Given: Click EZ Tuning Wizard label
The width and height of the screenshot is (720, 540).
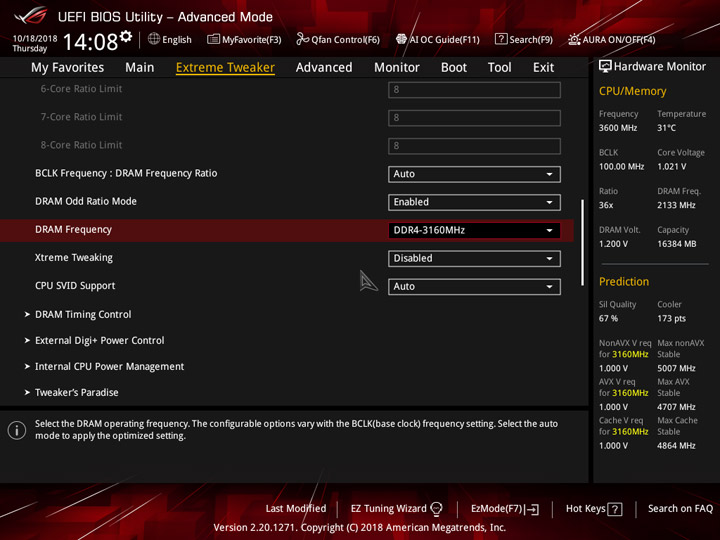Looking at the screenshot, I should click(388, 509).
